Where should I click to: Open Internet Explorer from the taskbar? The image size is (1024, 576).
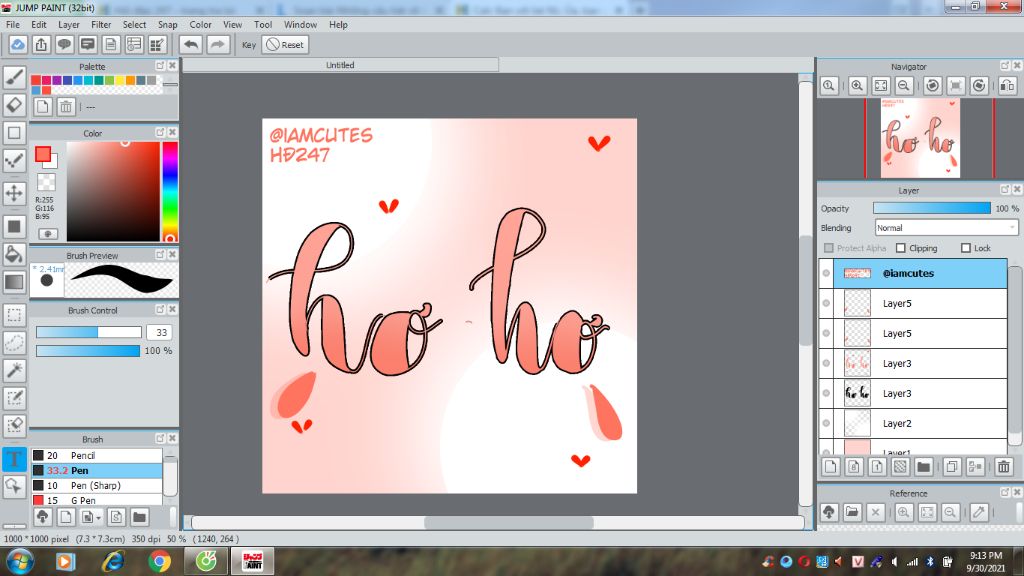[x=112, y=562]
